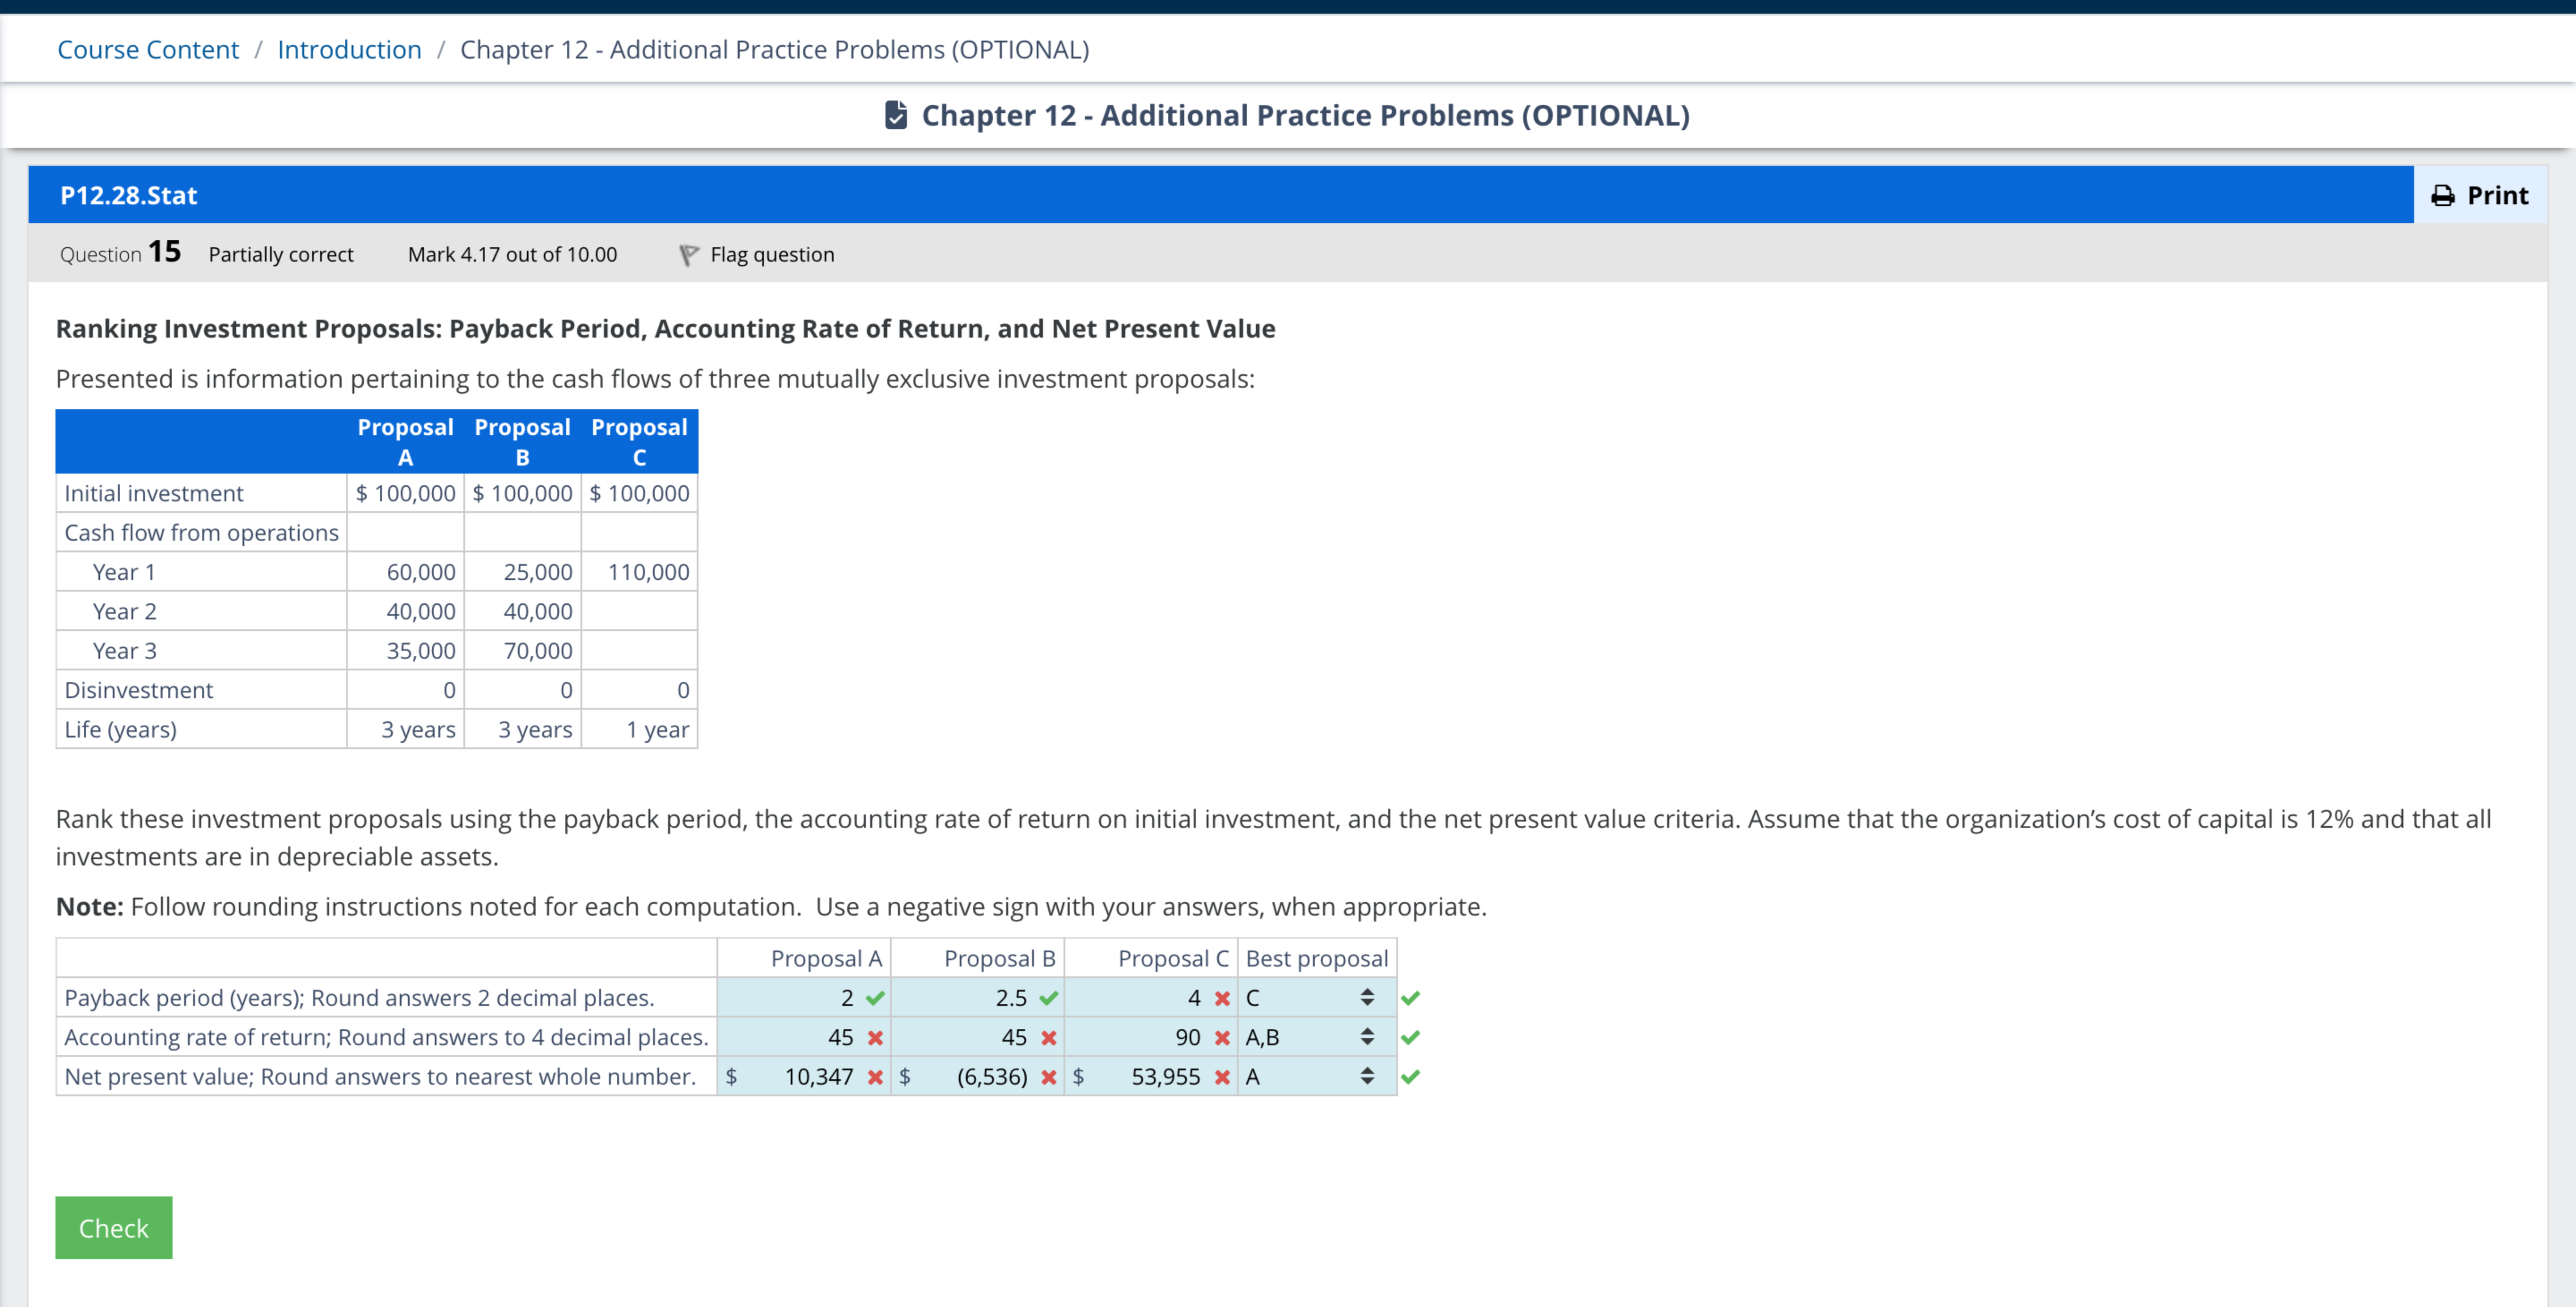Click the NPV input for Proposal A
The image size is (2576, 1307).
point(800,1077)
